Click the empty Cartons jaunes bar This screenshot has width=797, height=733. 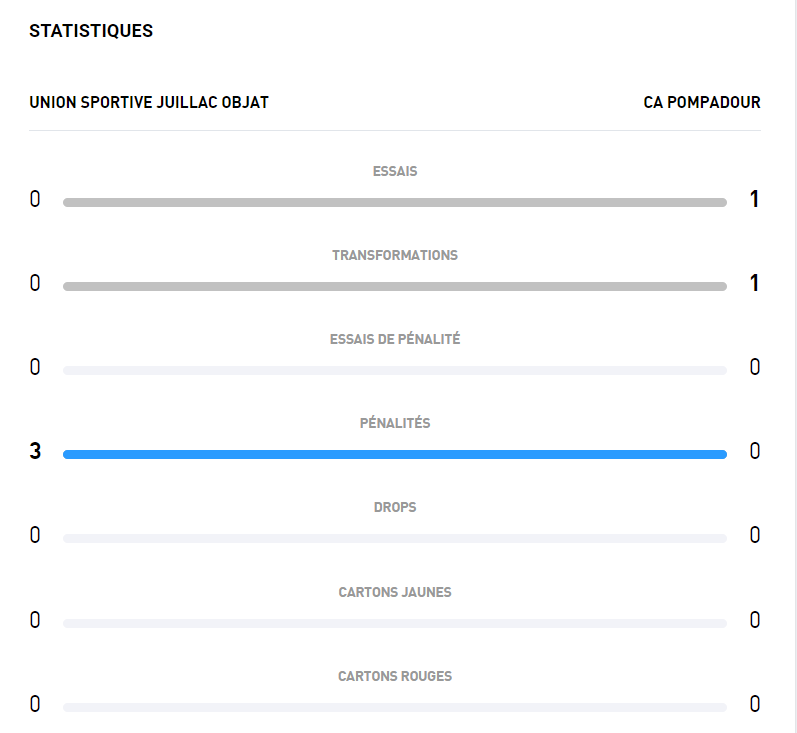click(394, 623)
